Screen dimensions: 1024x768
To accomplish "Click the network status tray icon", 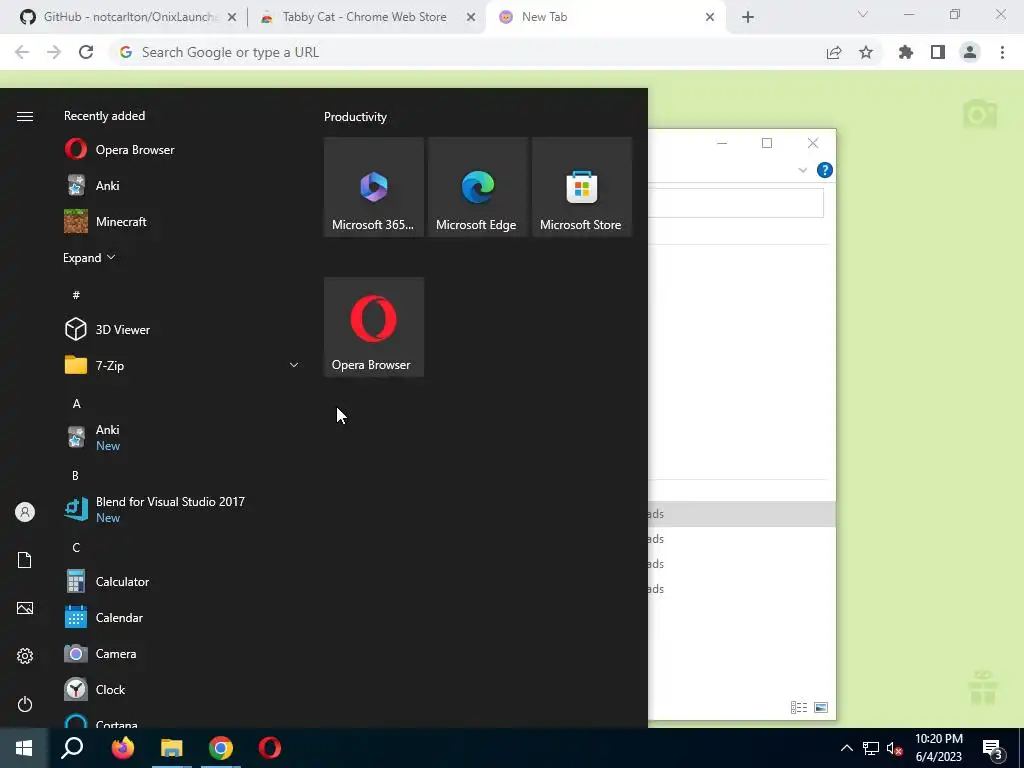I will pos(871,748).
